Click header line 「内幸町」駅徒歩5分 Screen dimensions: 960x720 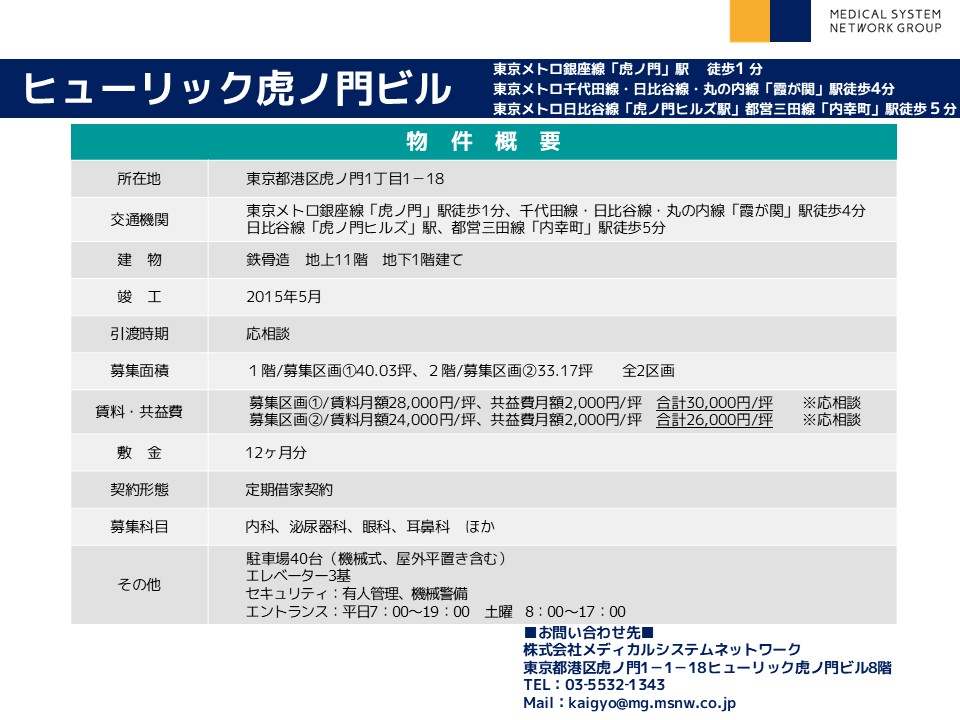pos(724,109)
